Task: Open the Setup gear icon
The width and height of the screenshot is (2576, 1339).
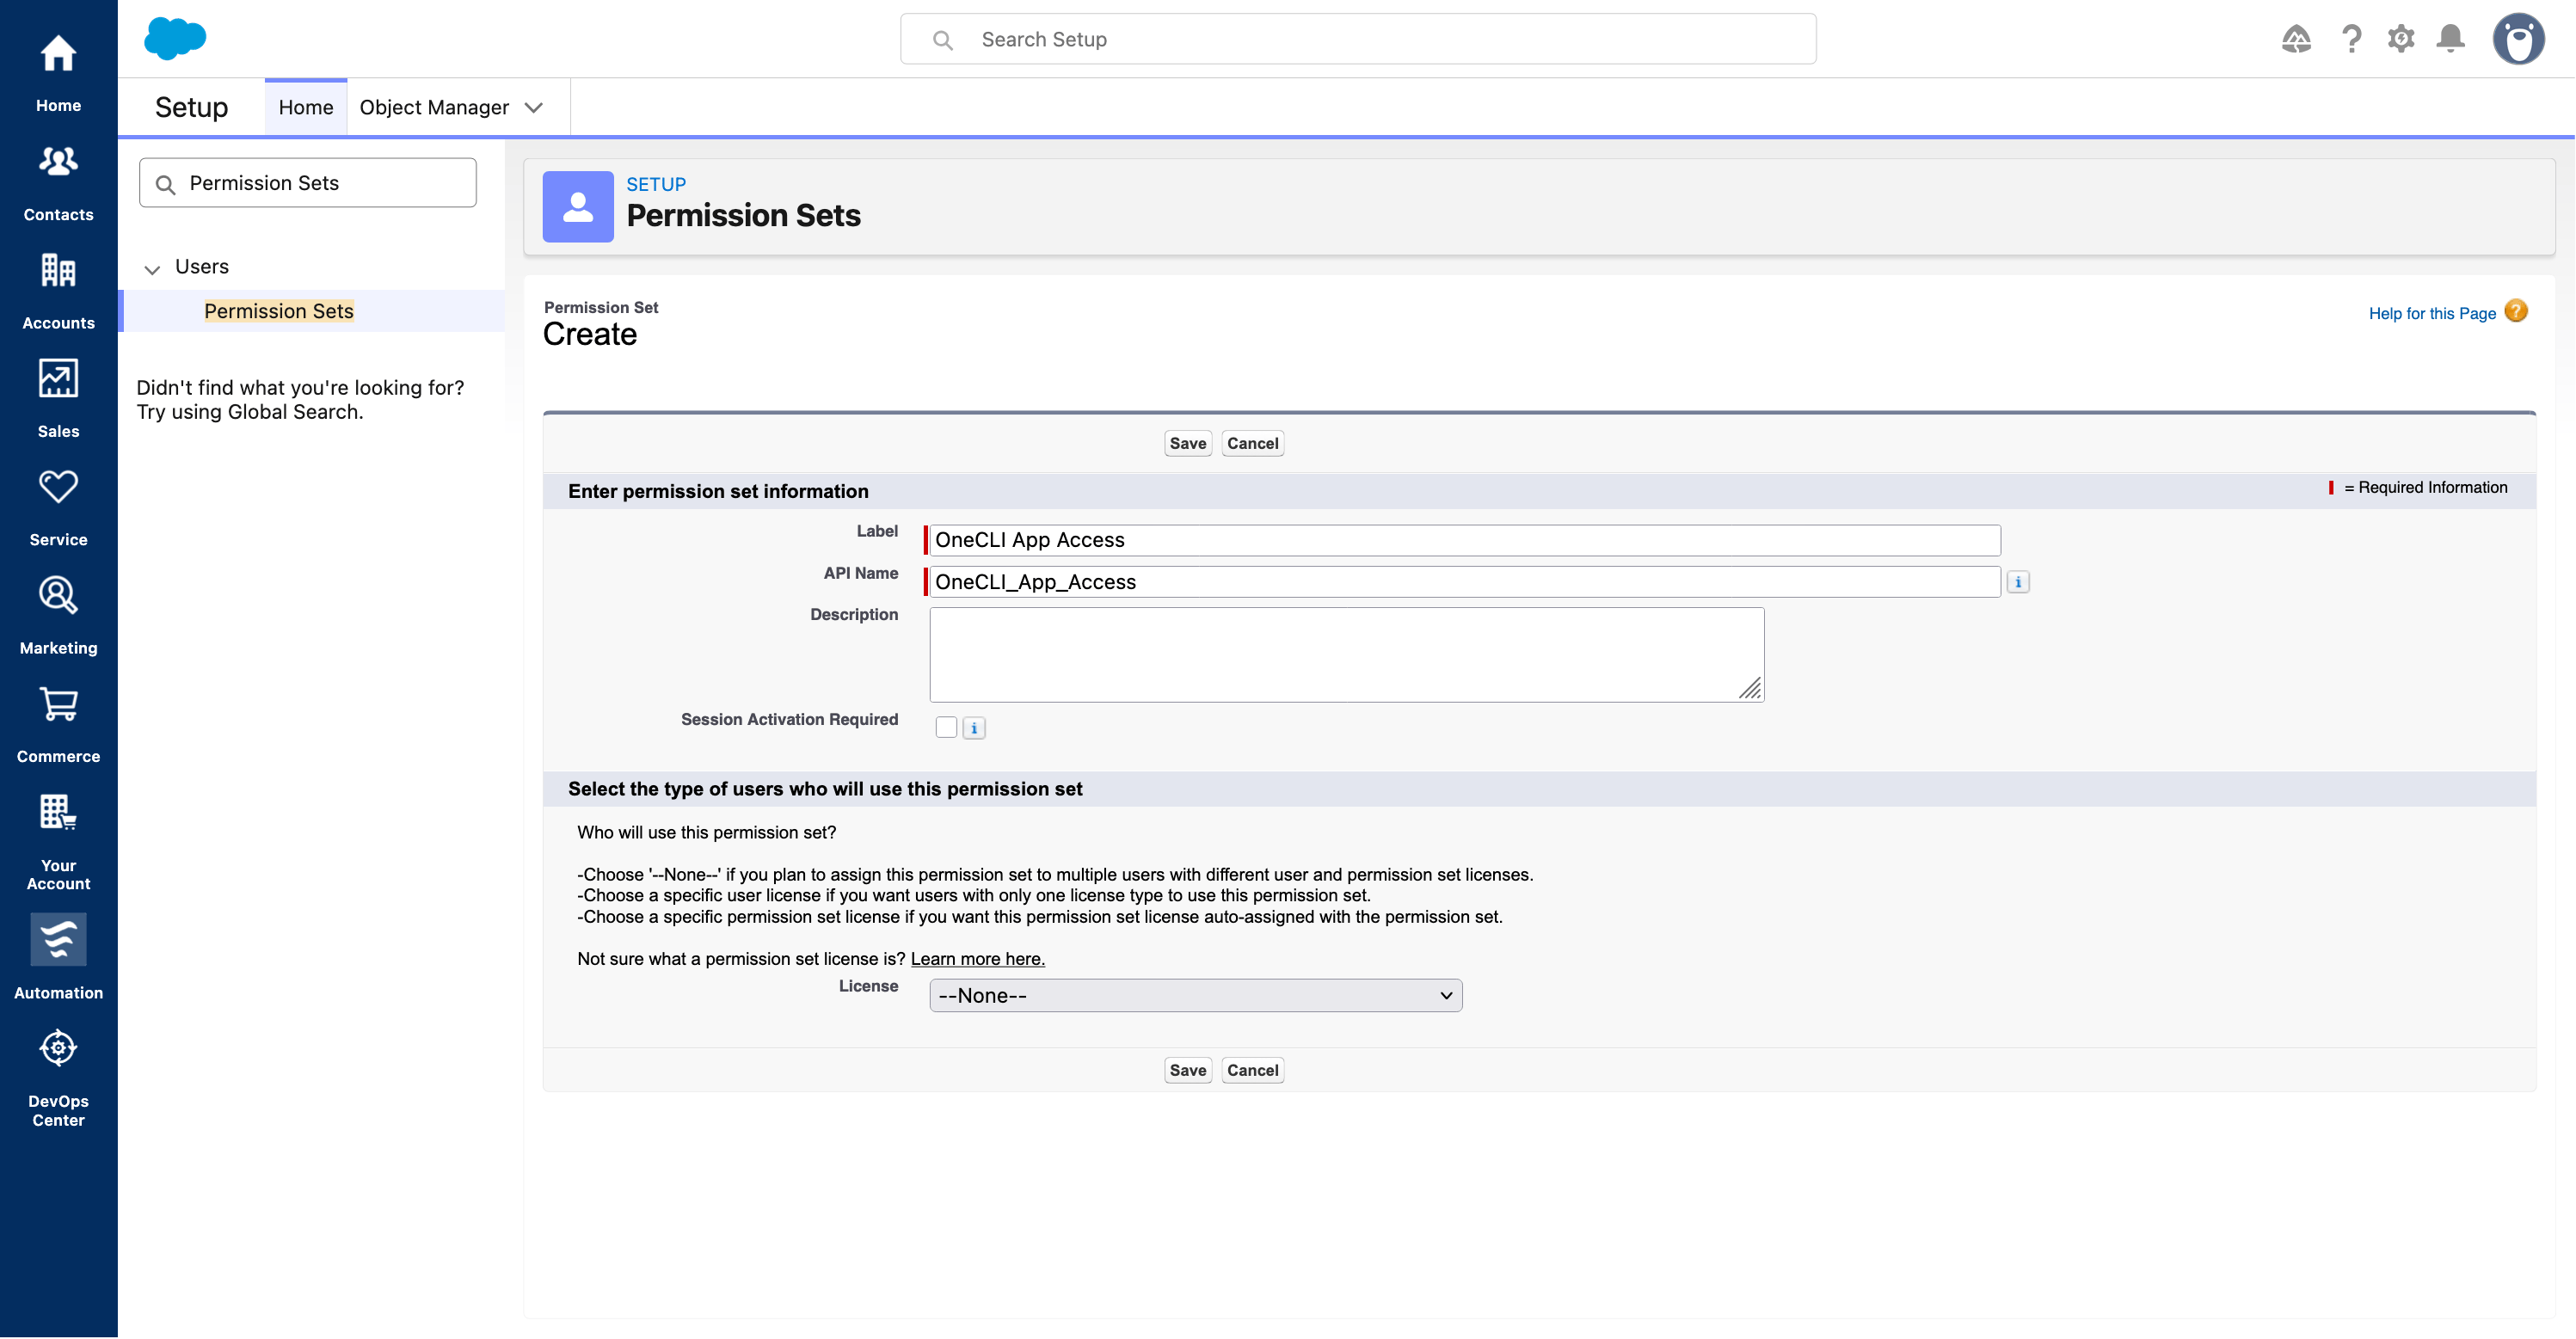Action: tap(2401, 39)
